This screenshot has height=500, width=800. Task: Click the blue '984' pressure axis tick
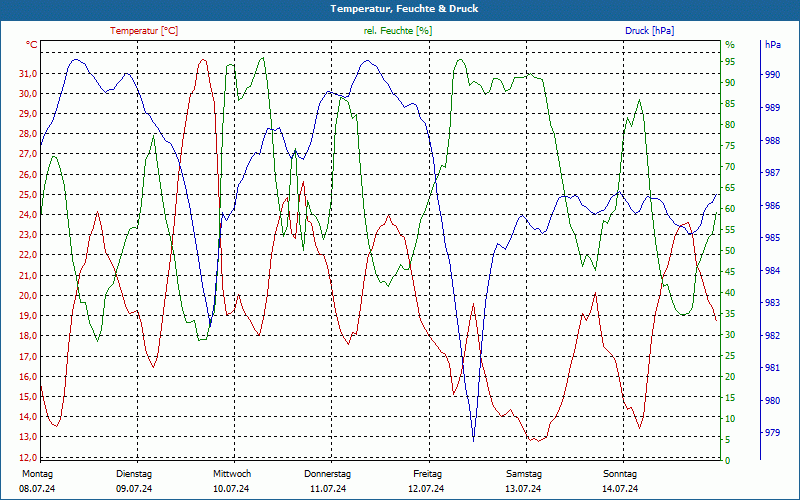click(x=773, y=270)
